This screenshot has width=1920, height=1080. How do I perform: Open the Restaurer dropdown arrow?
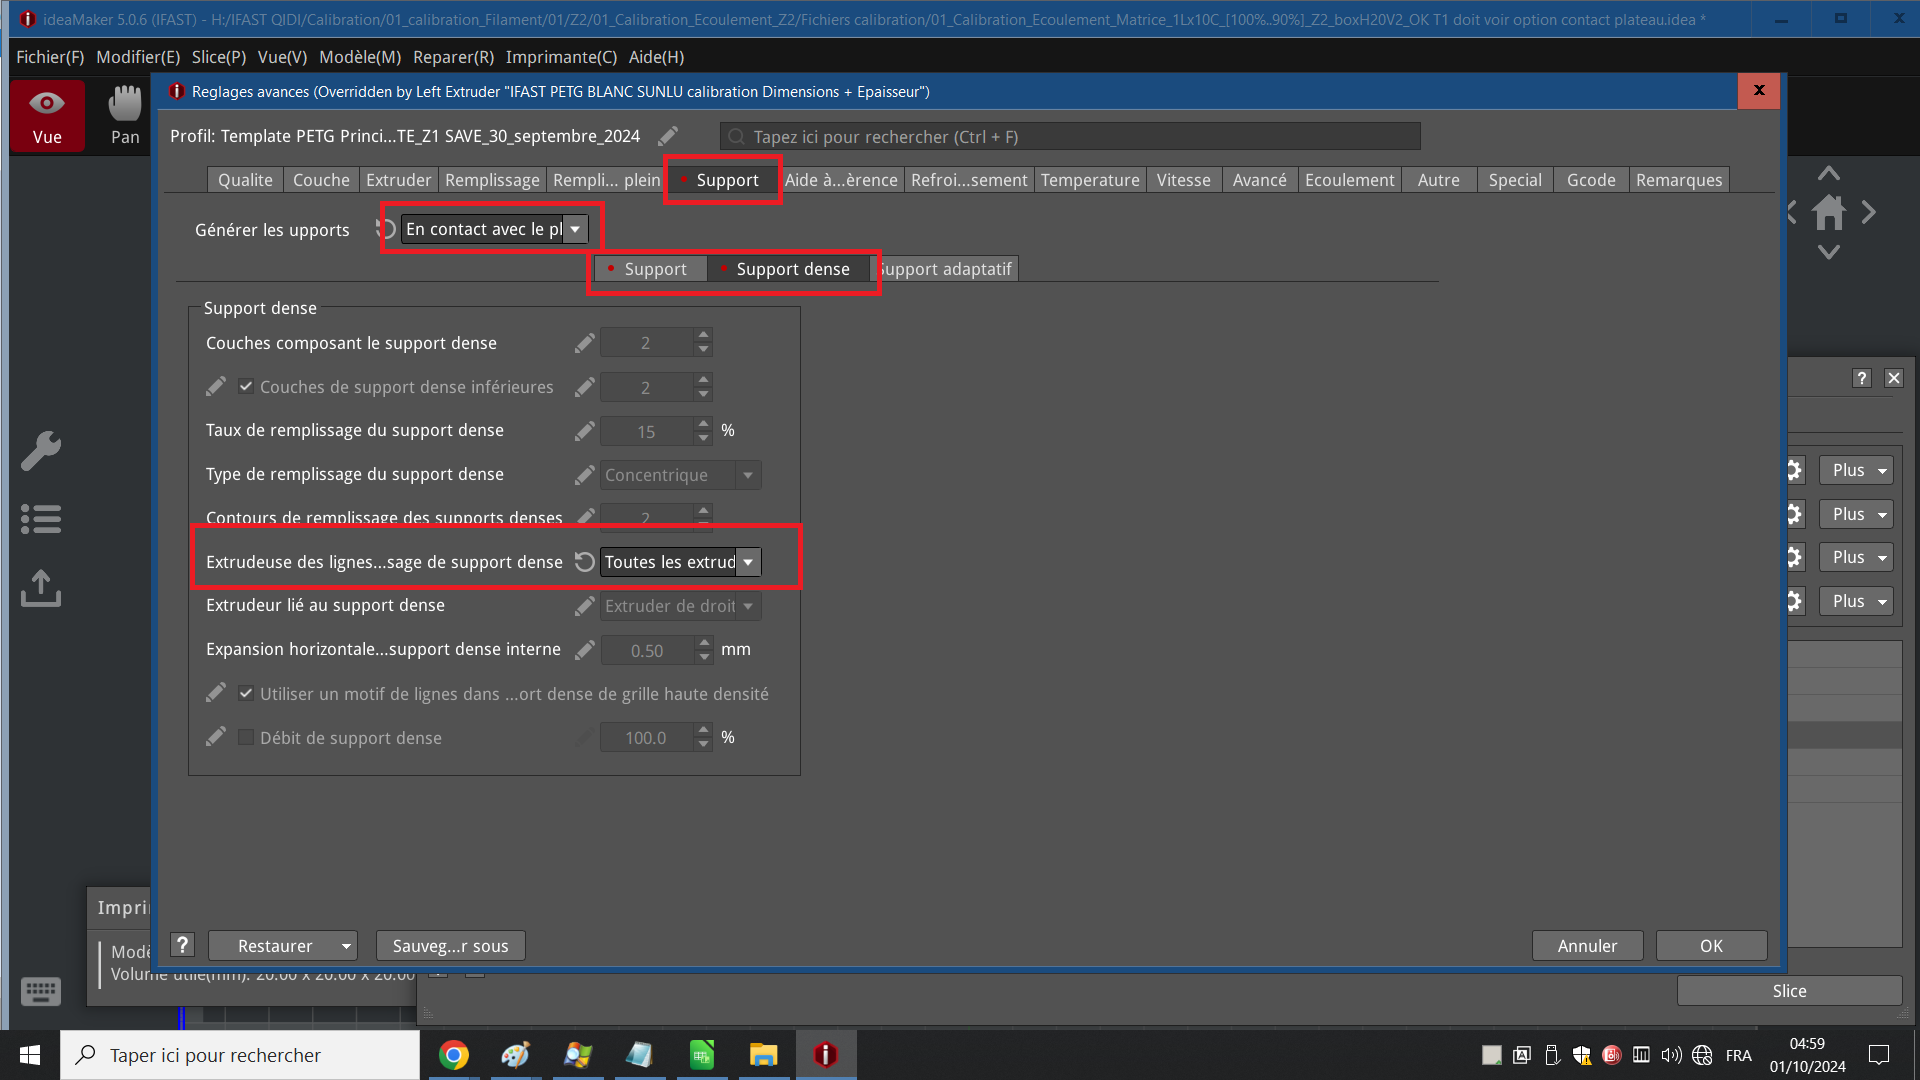346,946
